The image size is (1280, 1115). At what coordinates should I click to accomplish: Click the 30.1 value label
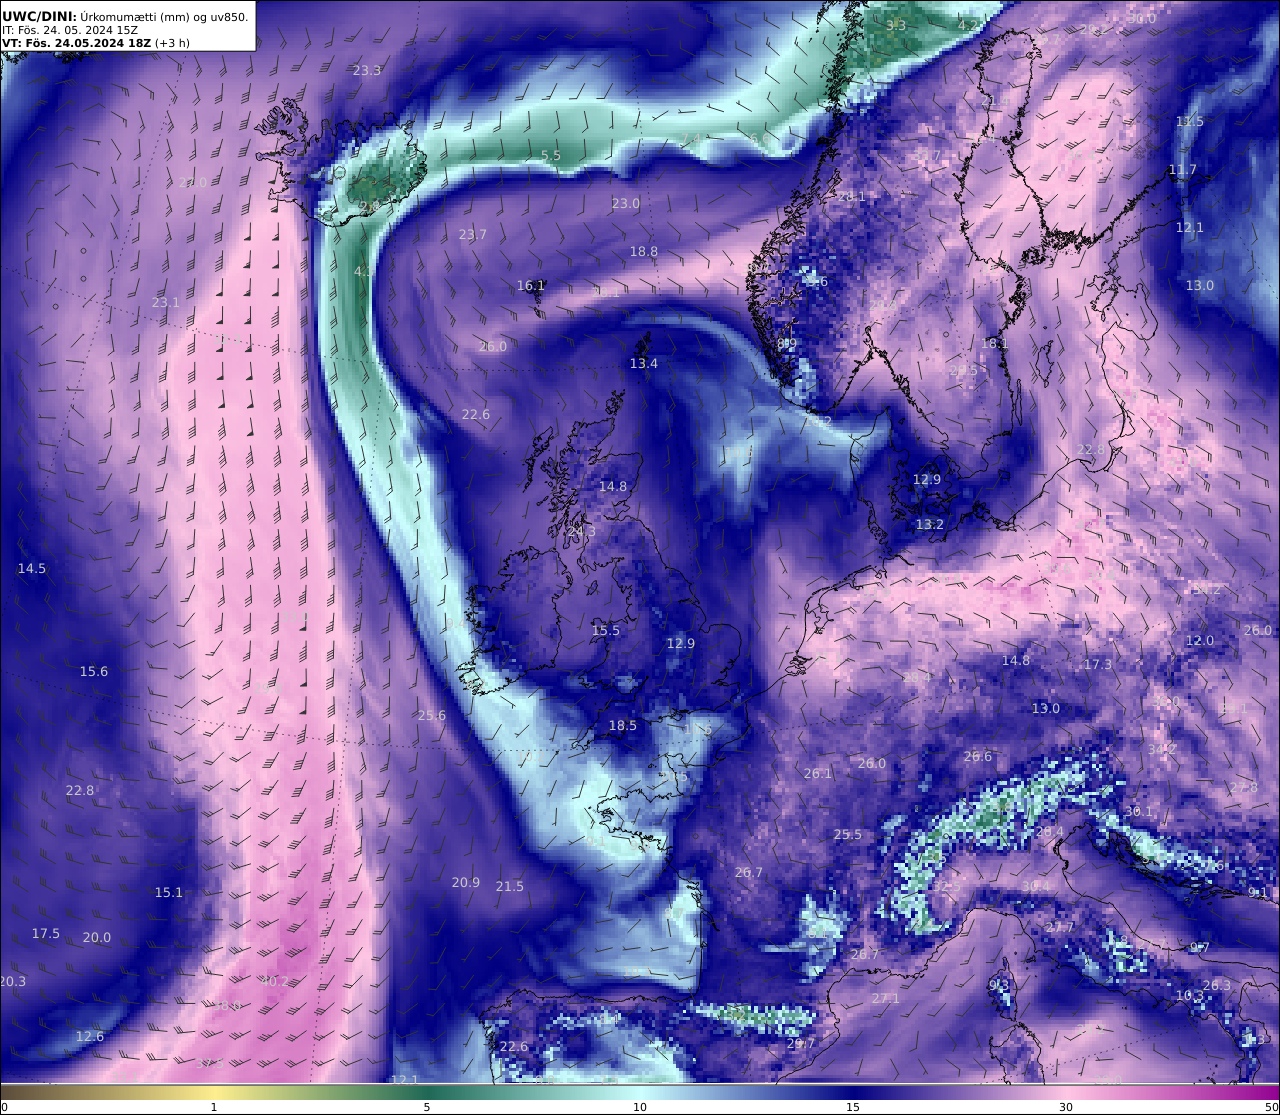pyautogui.click(x=1138, y=811)
